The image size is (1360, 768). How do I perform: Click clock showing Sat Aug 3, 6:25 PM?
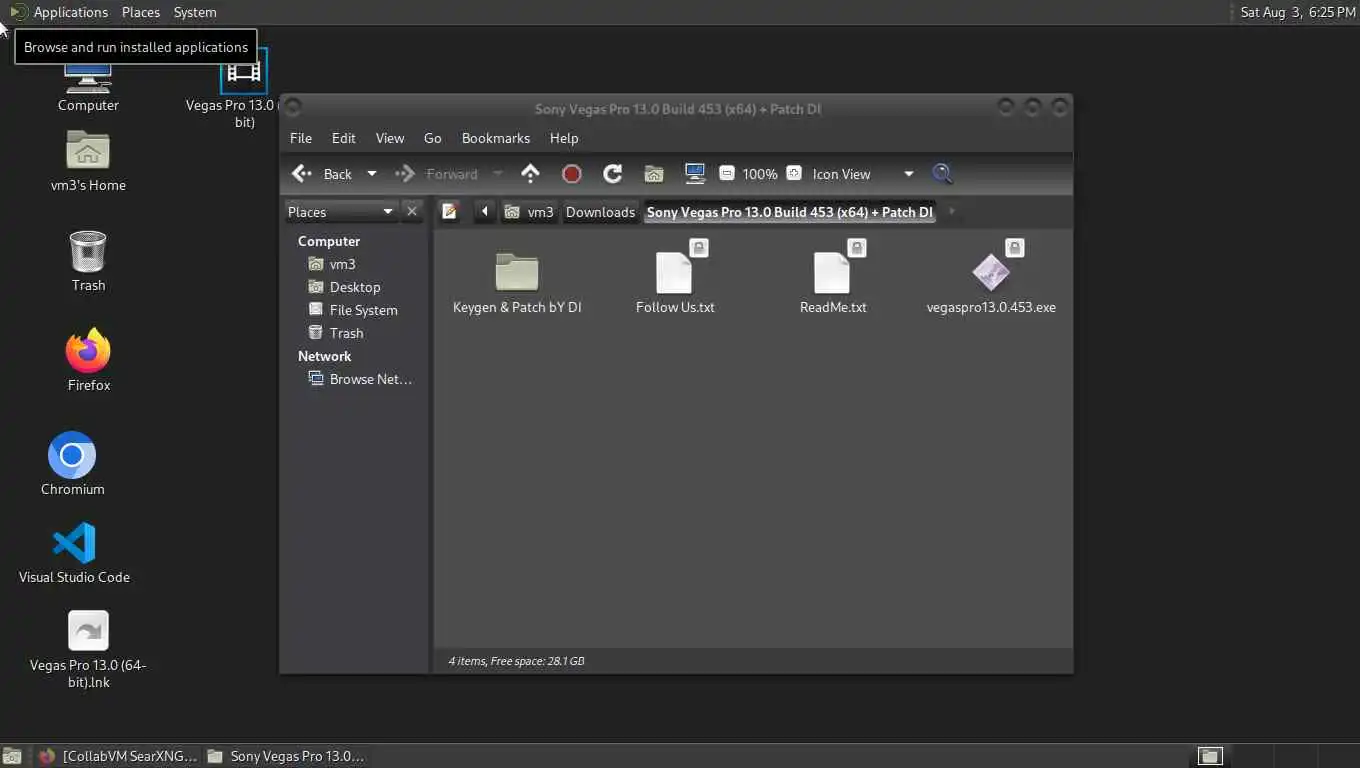(1297, 12)
